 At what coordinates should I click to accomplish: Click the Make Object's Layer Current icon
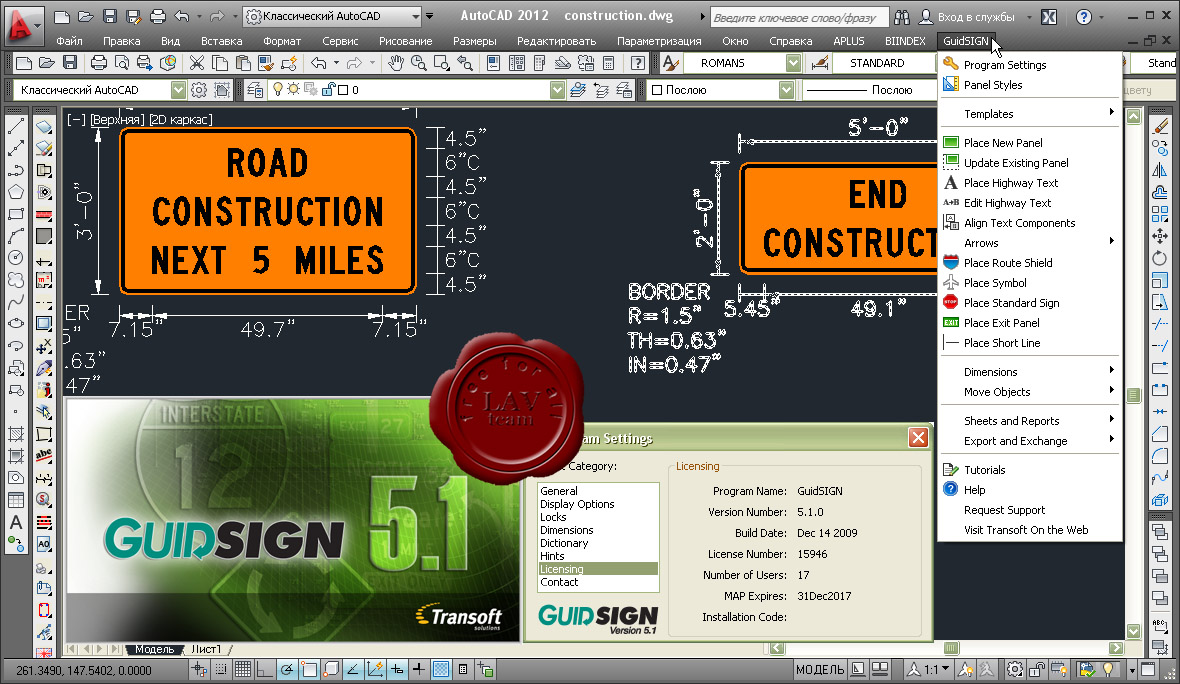coord(578,90)
